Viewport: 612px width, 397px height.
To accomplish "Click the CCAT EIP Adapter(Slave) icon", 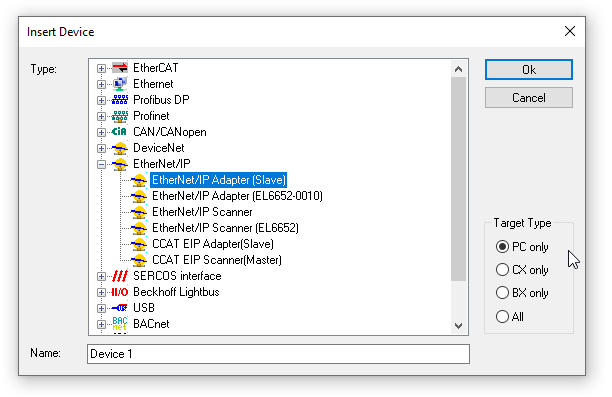I will tap(139, 244).
